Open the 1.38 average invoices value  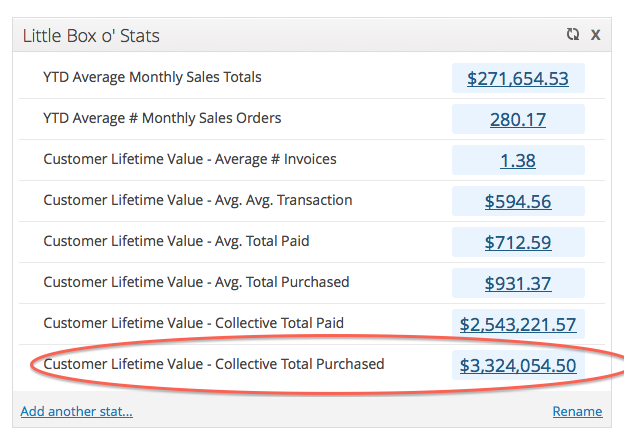click(x=518, y=160)
